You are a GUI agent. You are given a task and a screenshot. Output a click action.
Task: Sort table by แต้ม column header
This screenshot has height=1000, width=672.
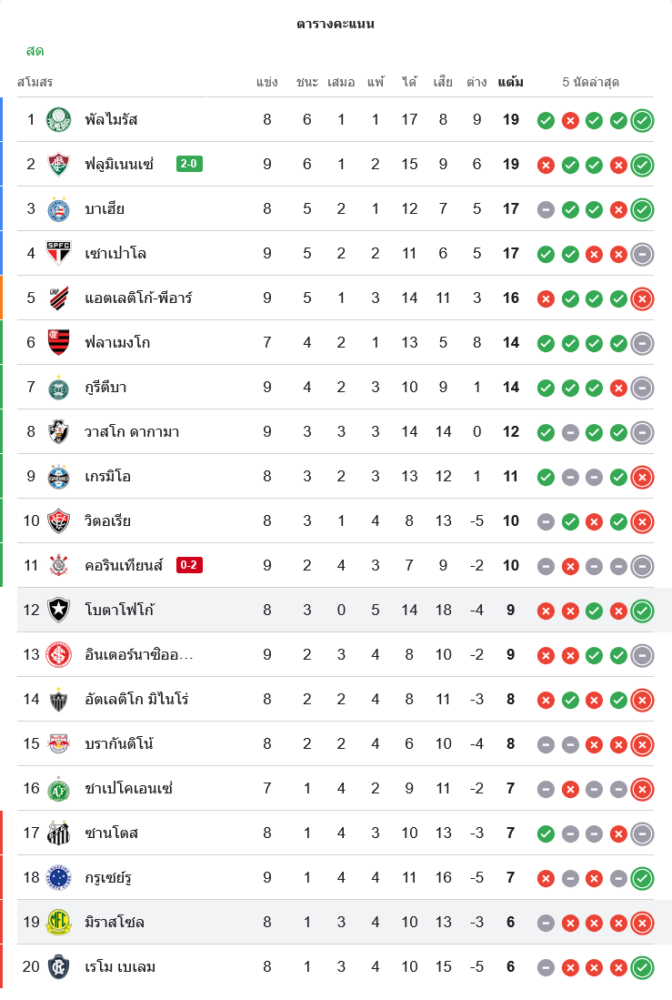[x=510, y=82]
